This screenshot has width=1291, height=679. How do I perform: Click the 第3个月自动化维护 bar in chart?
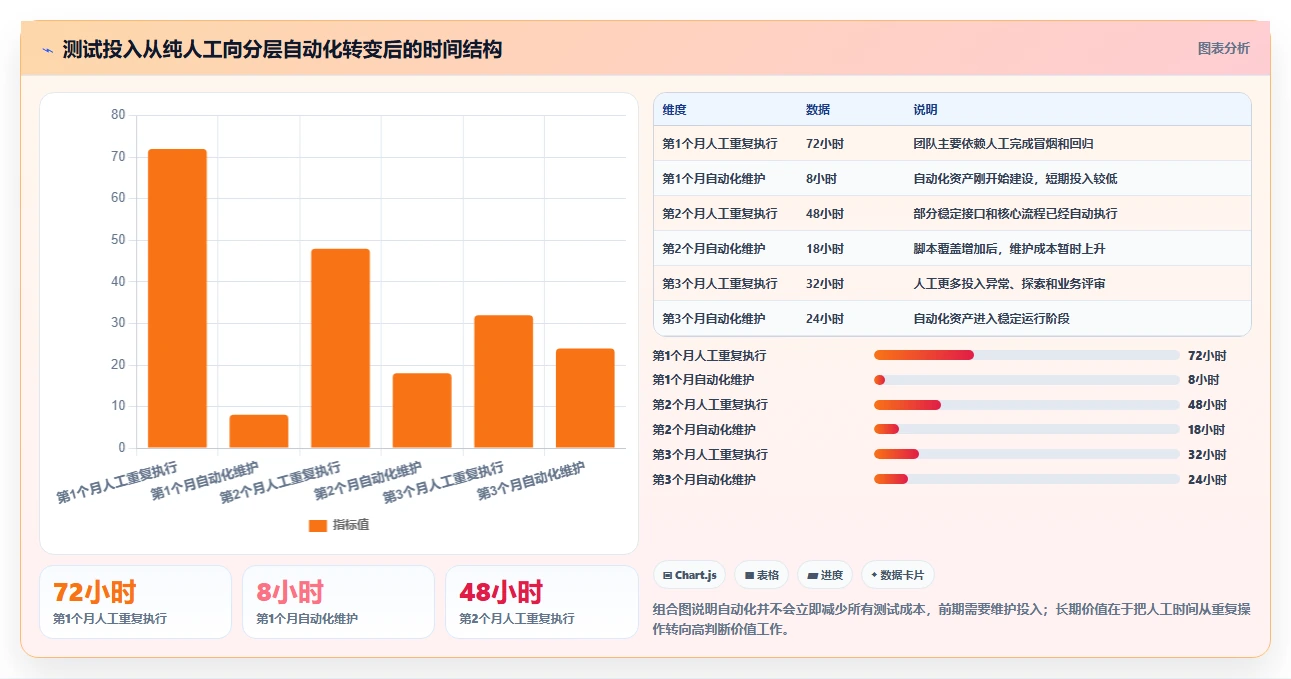point(585,398)
